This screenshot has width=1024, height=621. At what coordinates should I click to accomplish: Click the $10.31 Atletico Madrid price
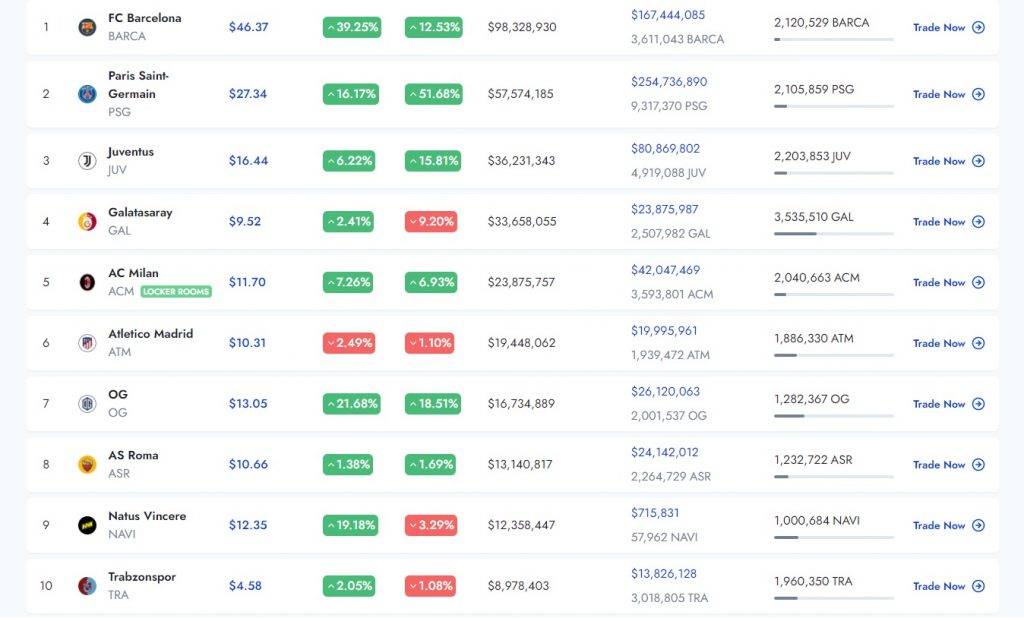click(247, 343)
